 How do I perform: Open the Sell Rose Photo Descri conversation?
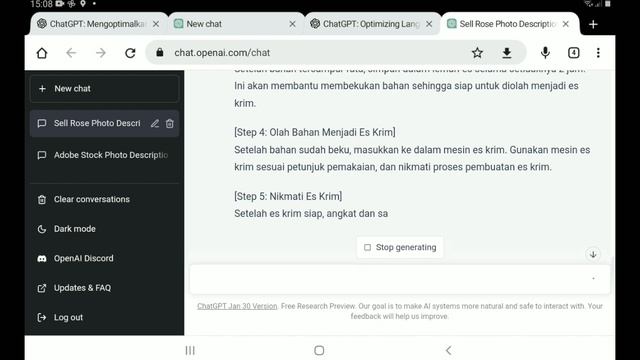(x=97, y=123)
